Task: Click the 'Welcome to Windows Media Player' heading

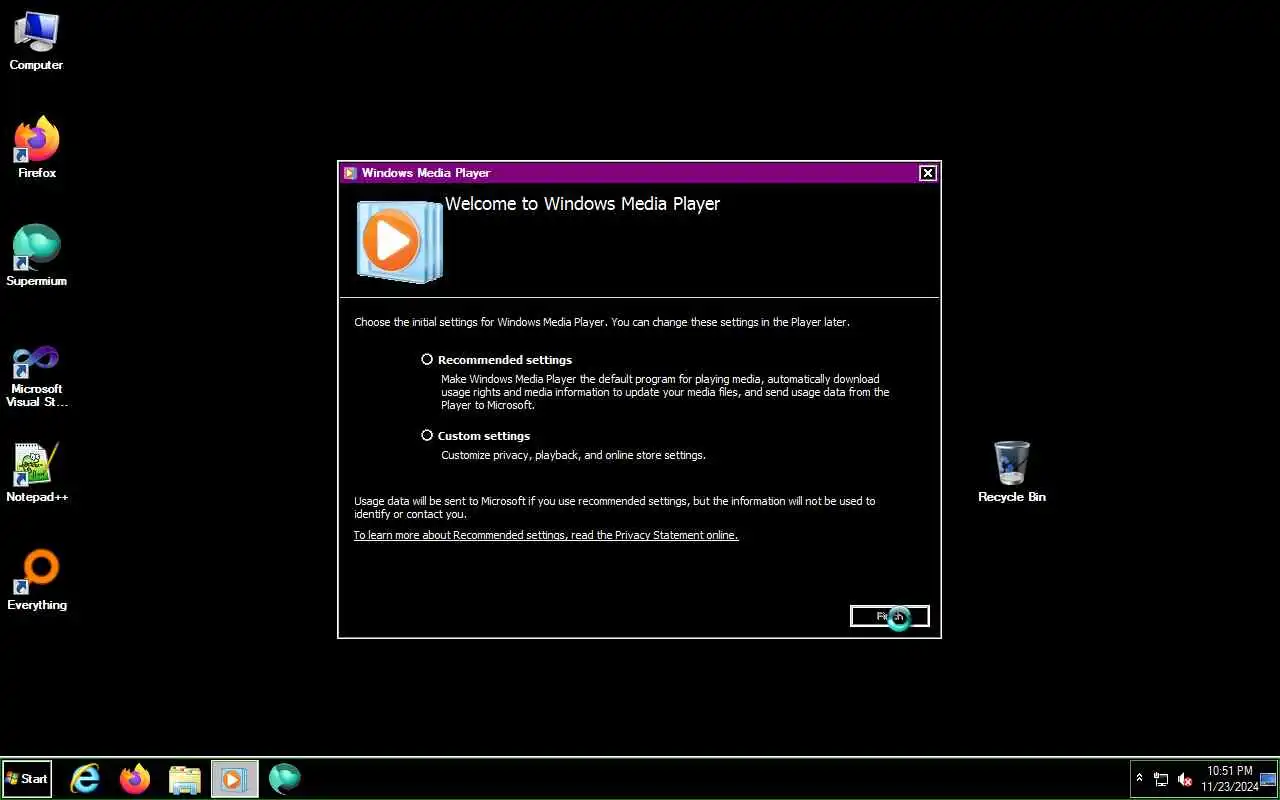Action: coord(582,204)
